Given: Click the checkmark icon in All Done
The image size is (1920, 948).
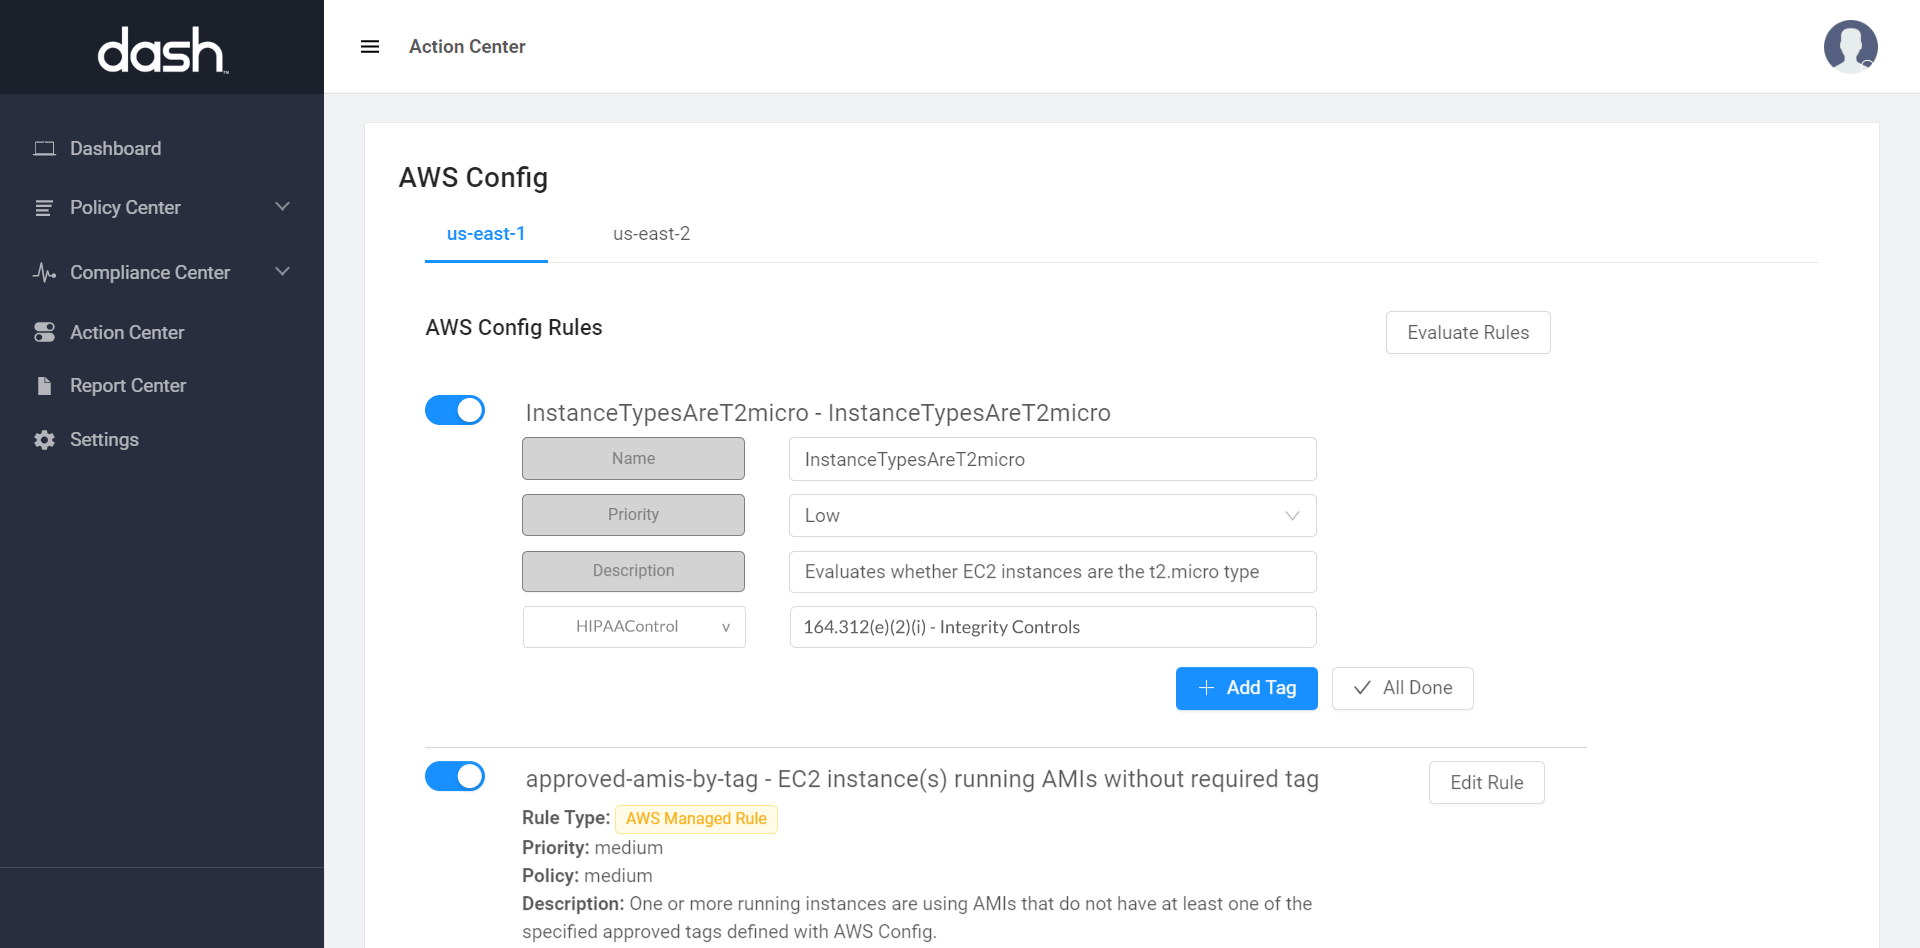Looking at the screenshot, I should [x=1362, y=688].
